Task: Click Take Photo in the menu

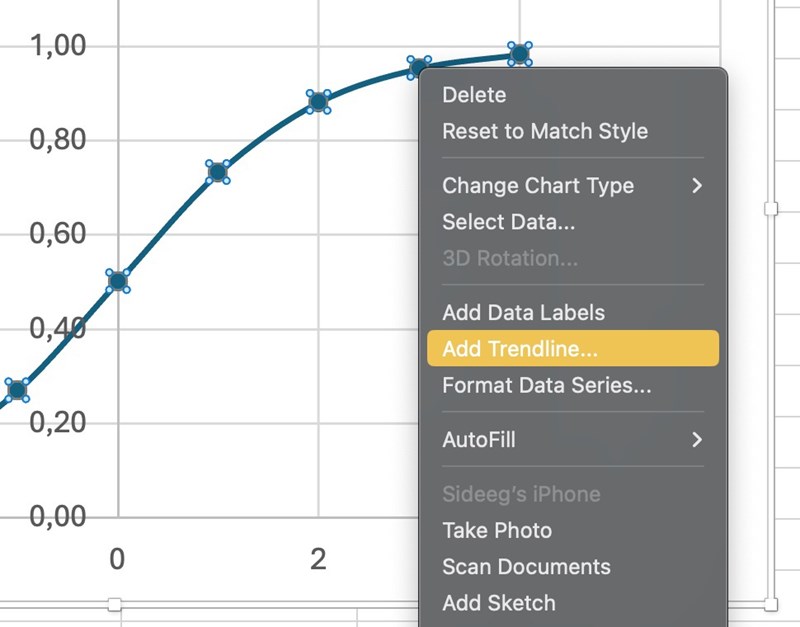Action: pos(497,530)
